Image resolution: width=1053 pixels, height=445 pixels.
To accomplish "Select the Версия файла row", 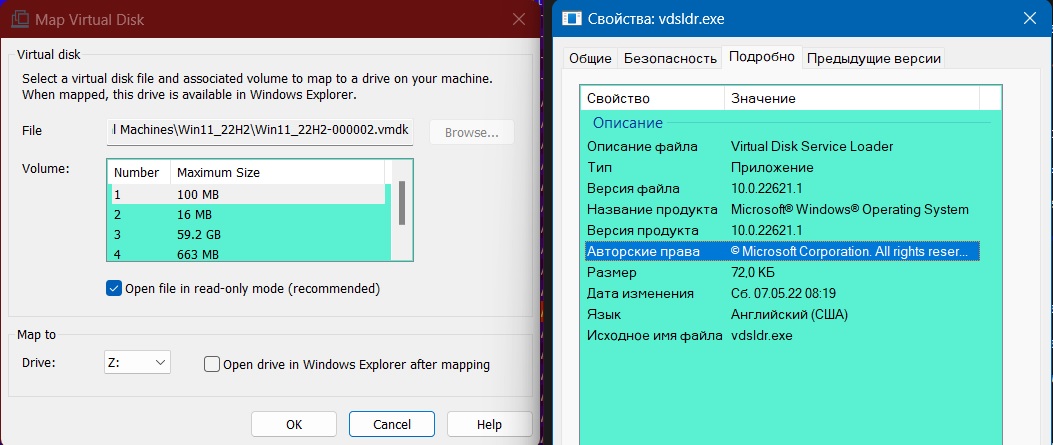I will [x=782, y=189].
